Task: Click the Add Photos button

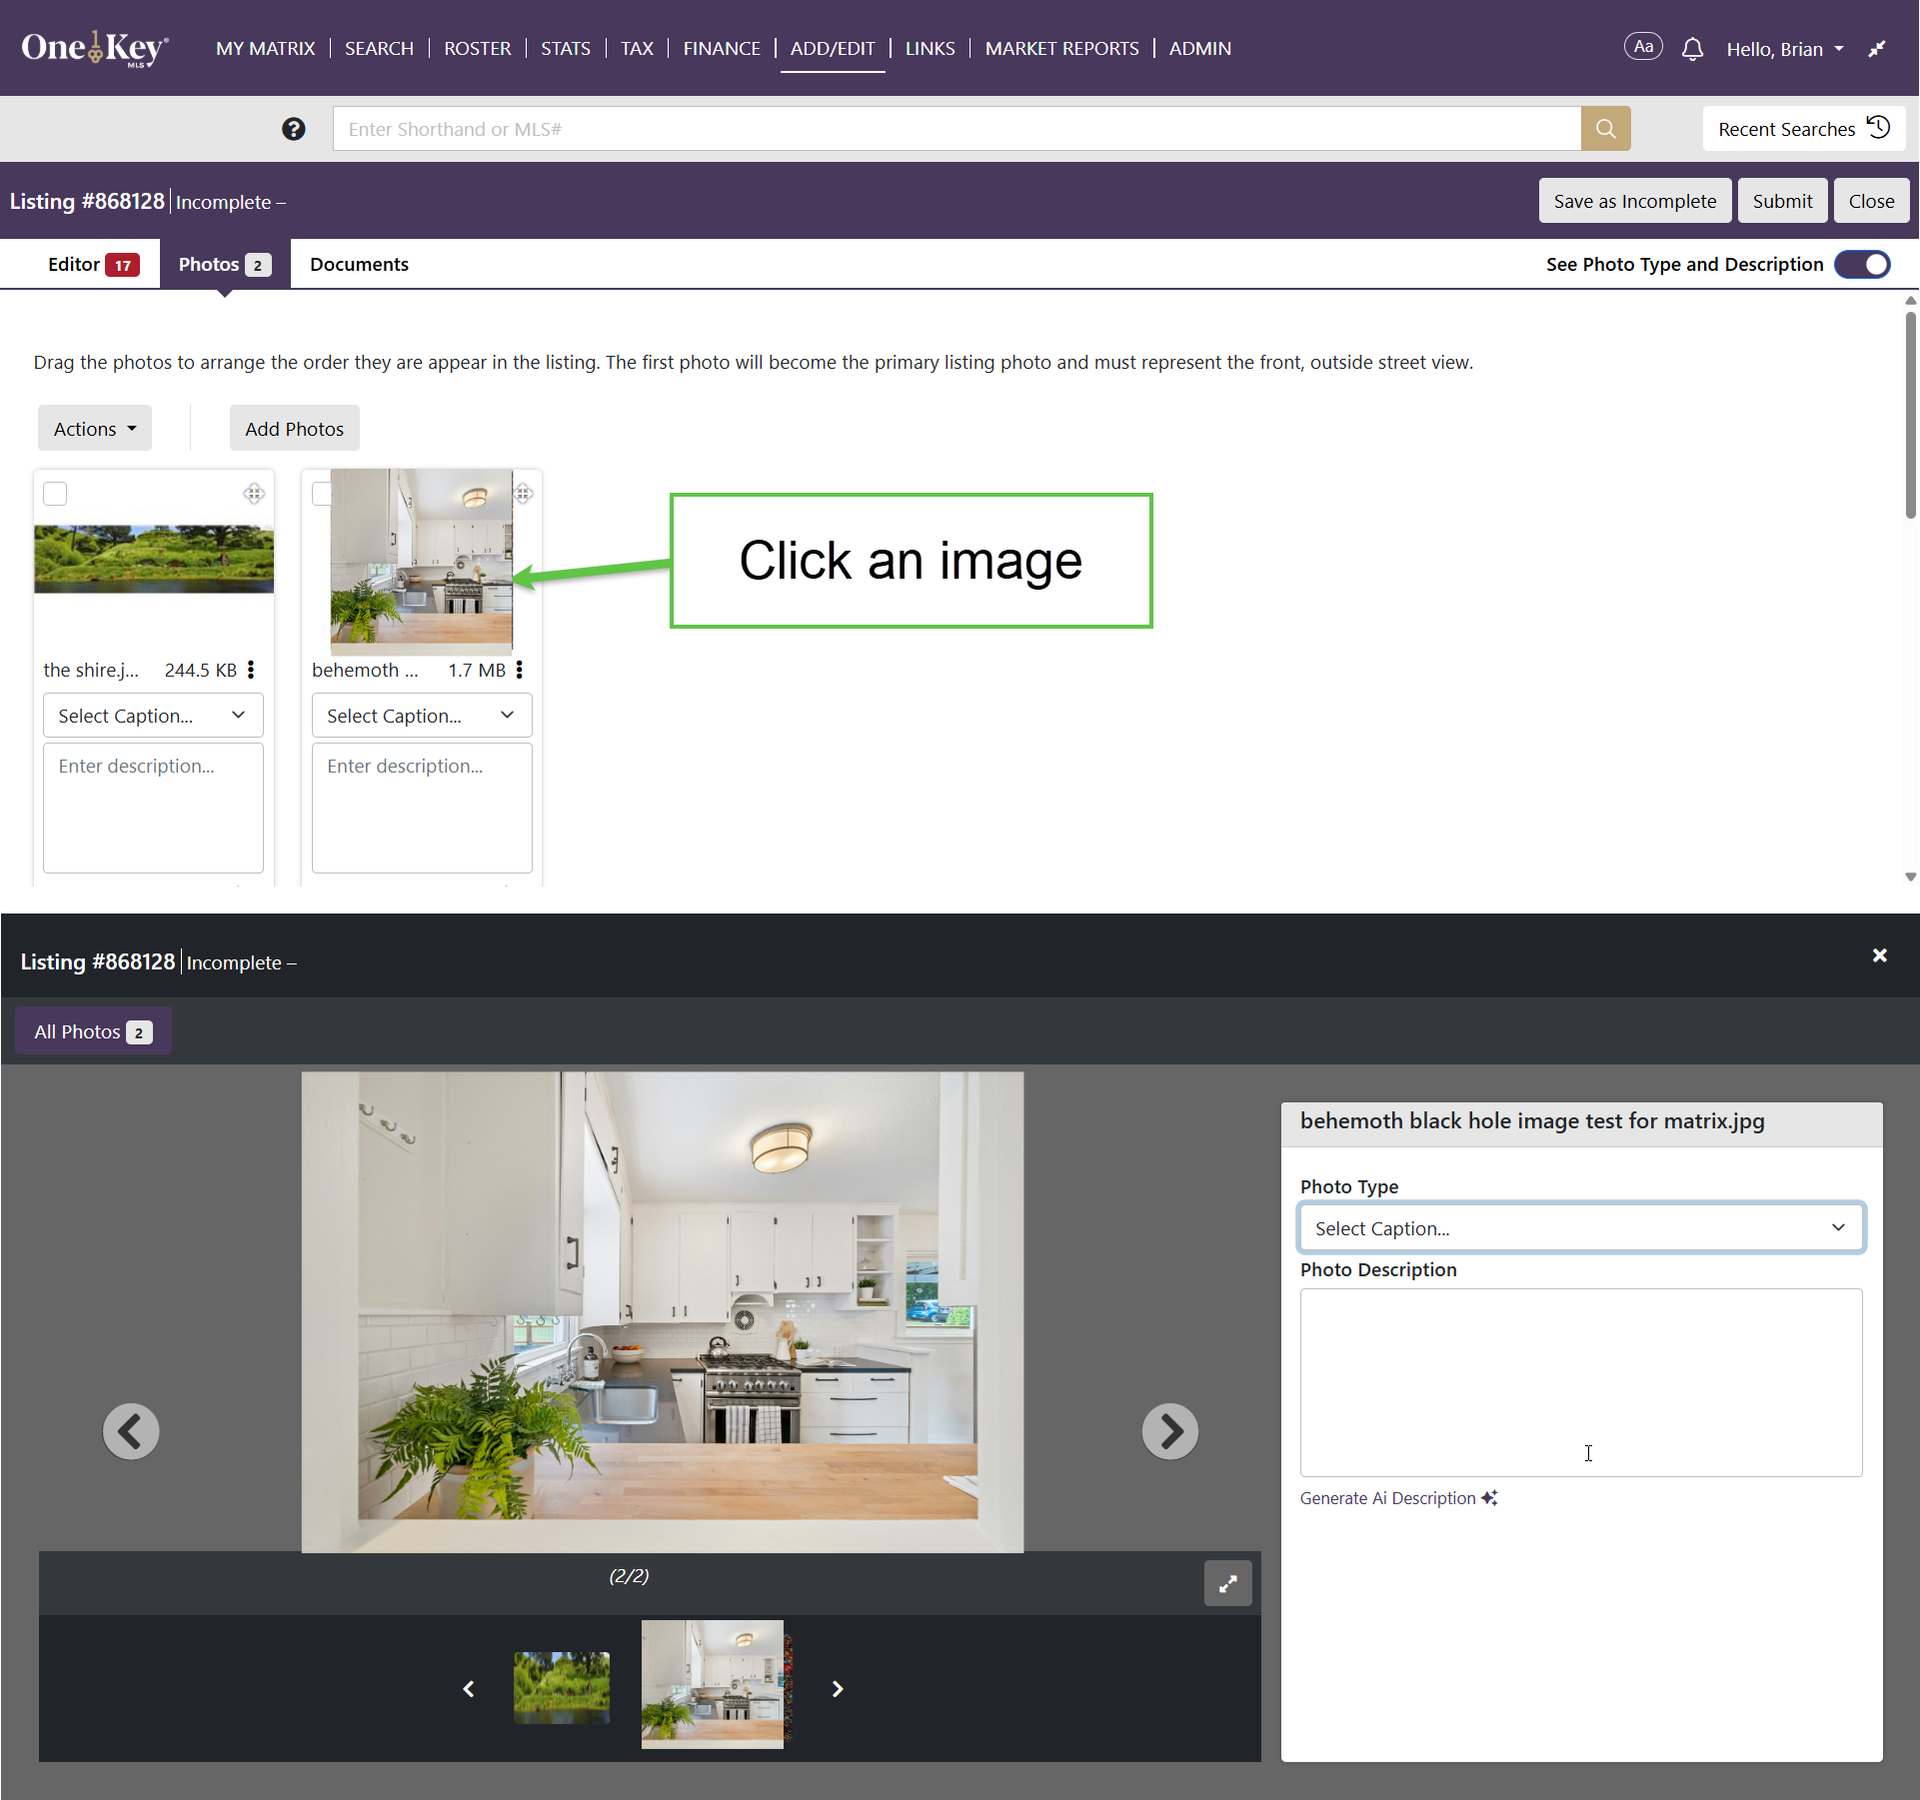Action: (294, 429)
